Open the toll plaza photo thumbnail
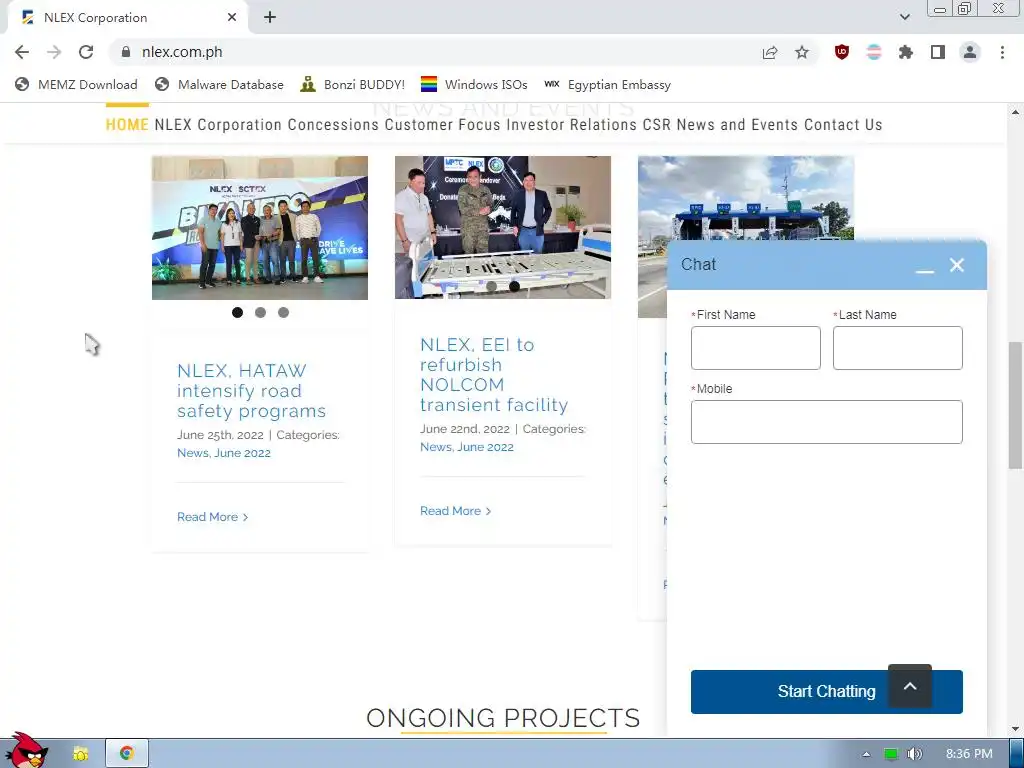Image resolution: width=1024 pixels, height=768 pixels. [x=746, y=198]
